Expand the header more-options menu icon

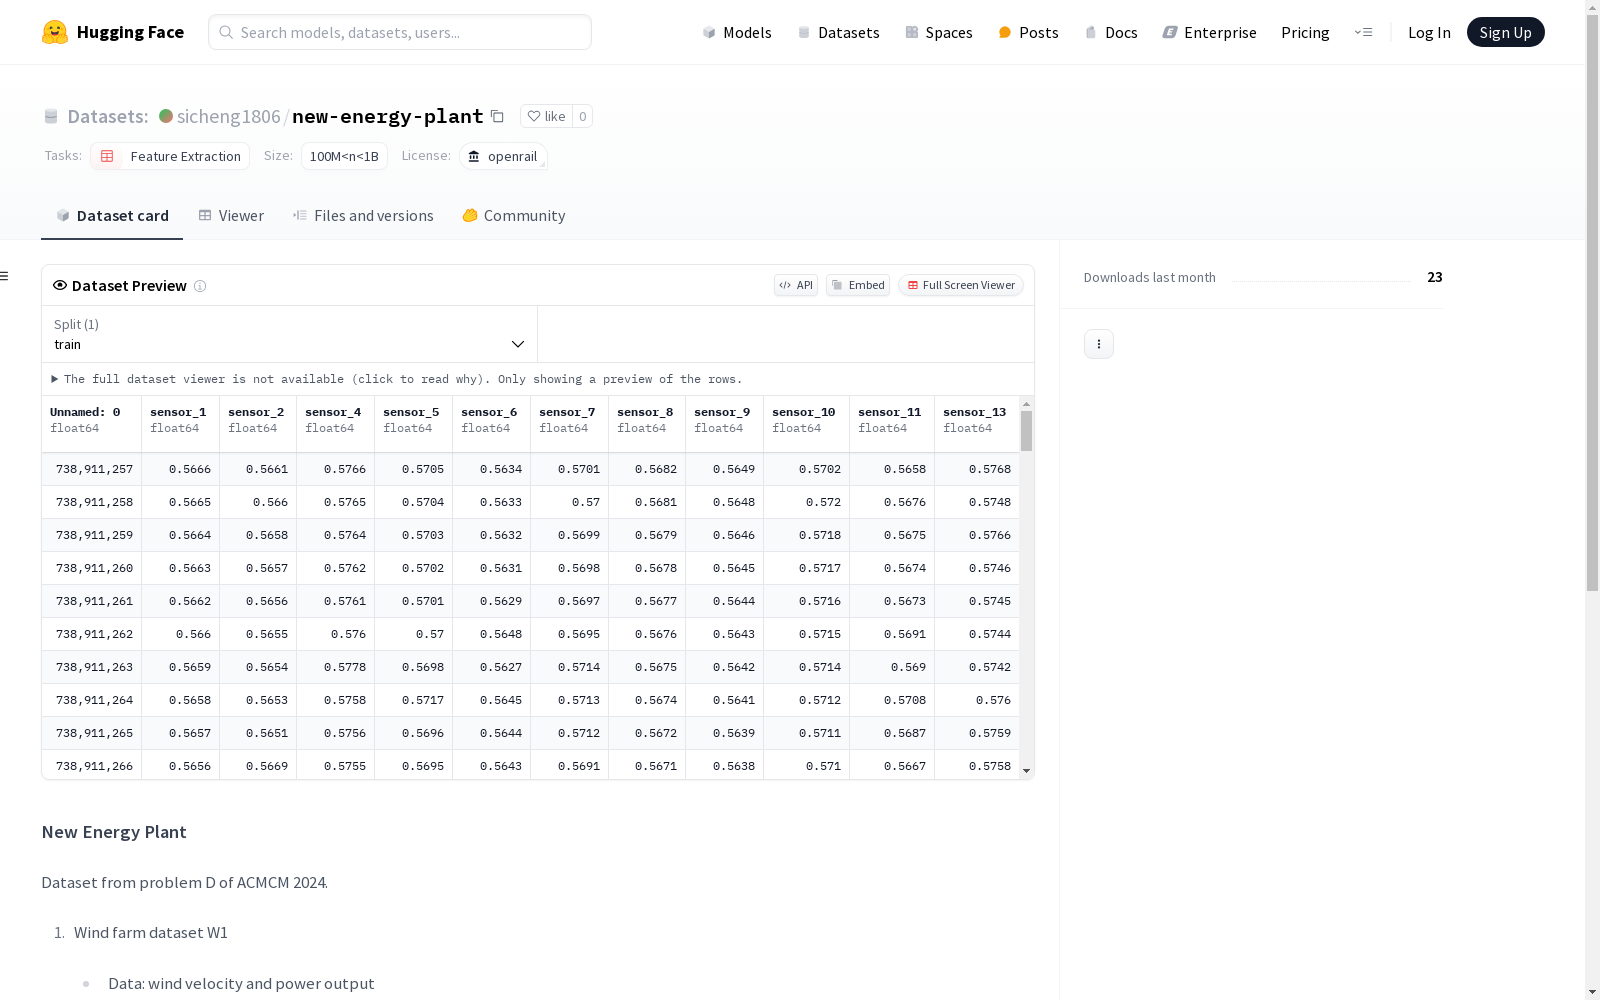(1363, 32)
